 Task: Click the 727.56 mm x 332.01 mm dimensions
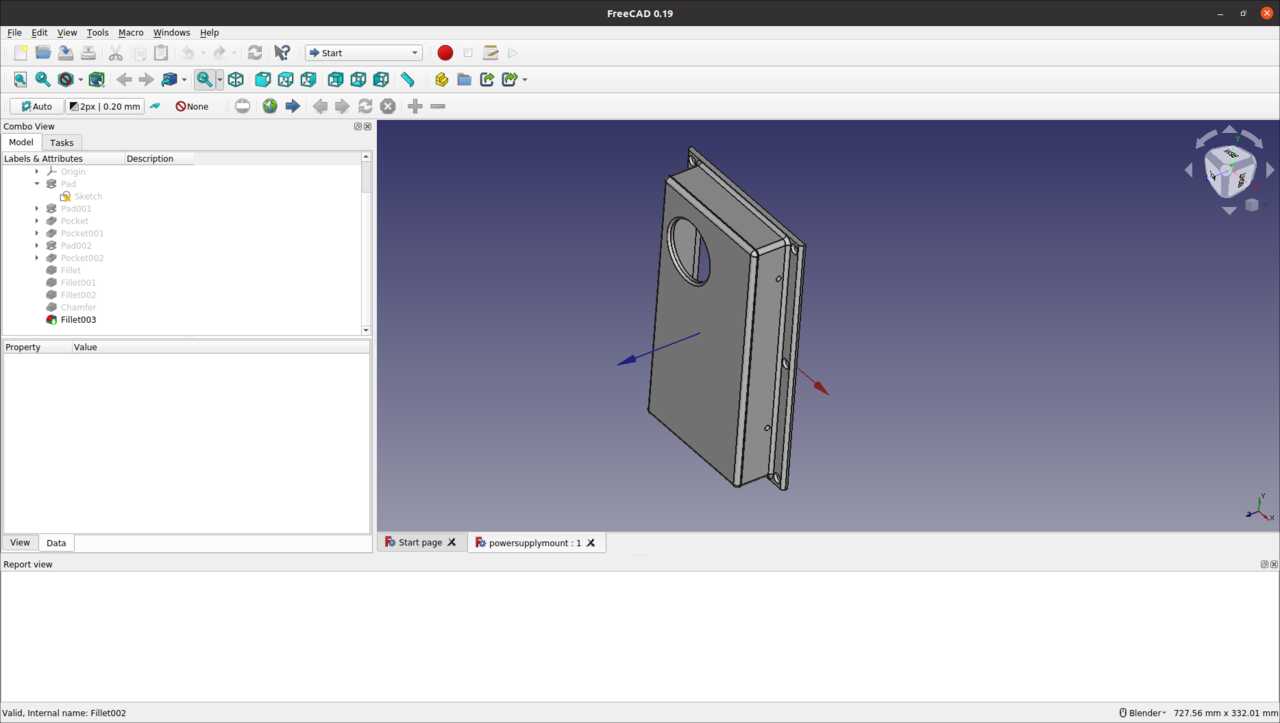pos(1225,713)
